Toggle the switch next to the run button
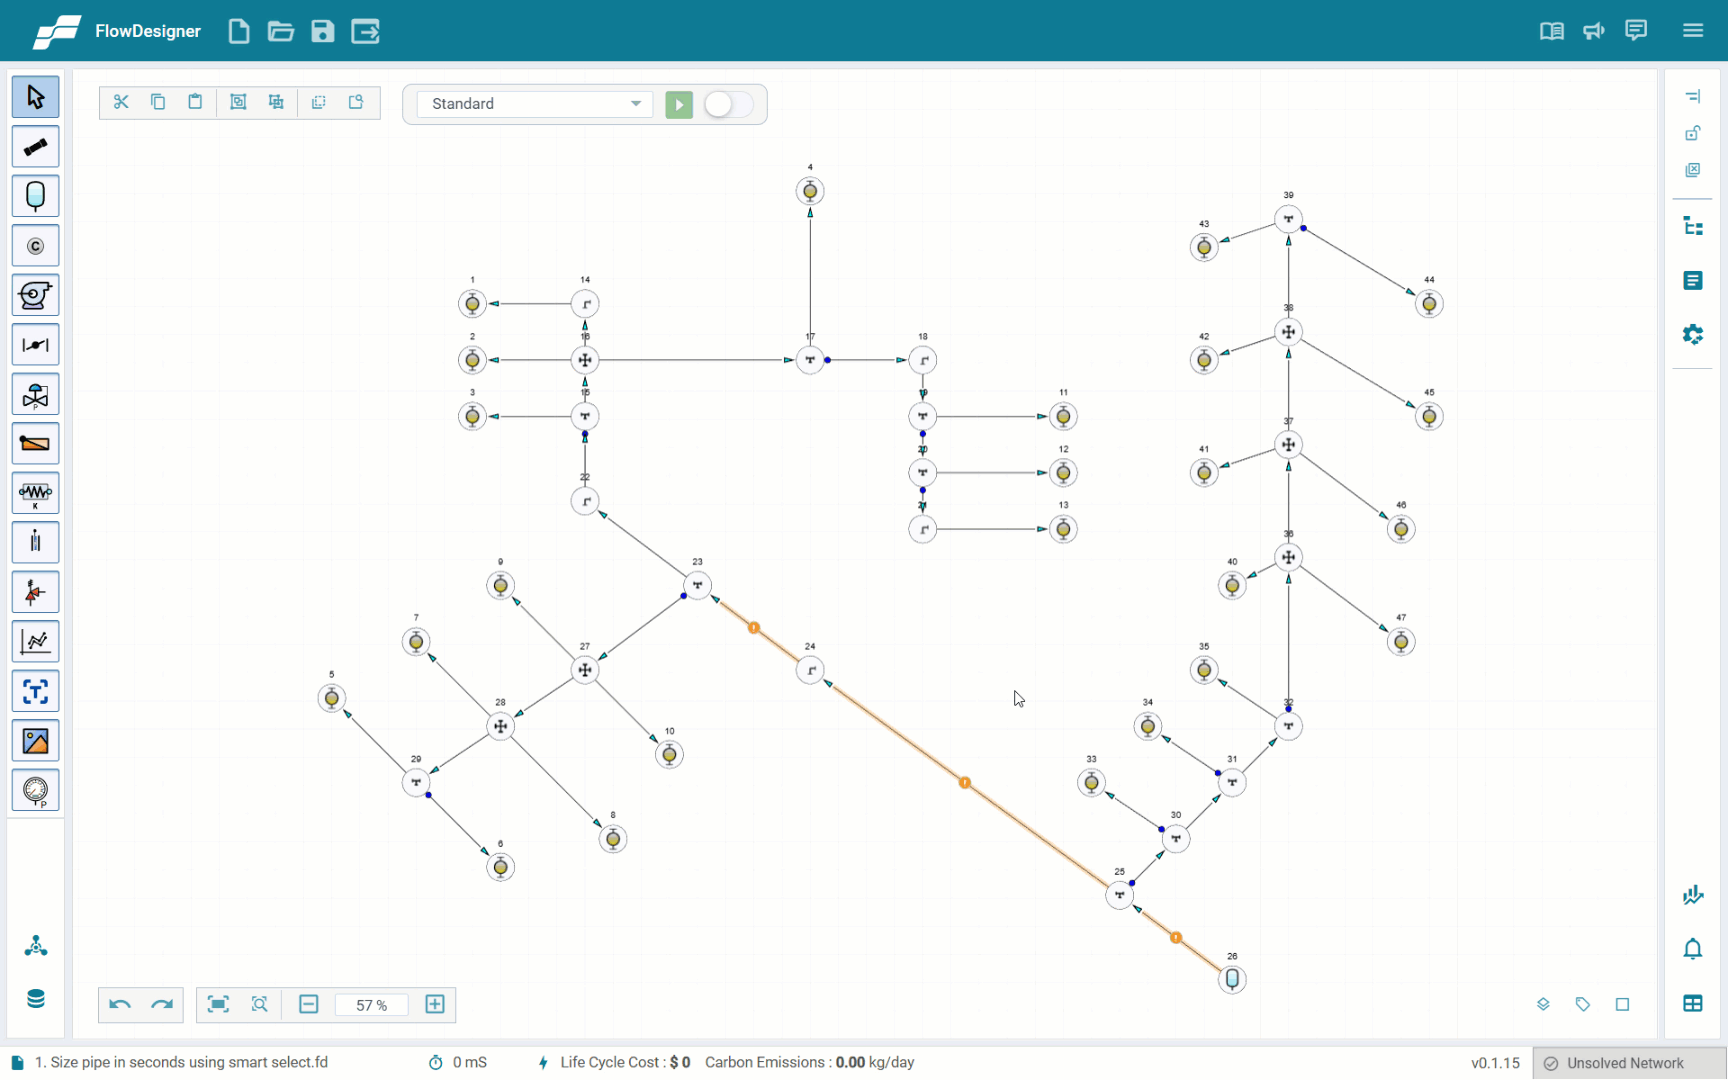Image resolution: width=1728 pixels, height=1080 pixels. click(x=728, y=104)
